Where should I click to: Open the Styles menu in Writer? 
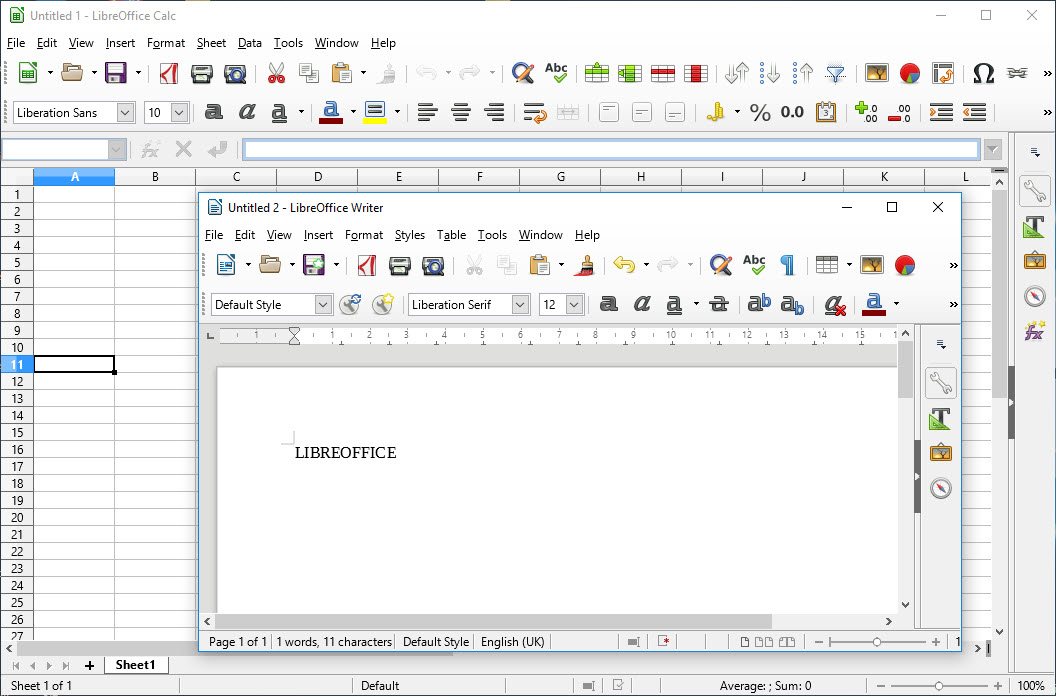click(x=409, y=235)
